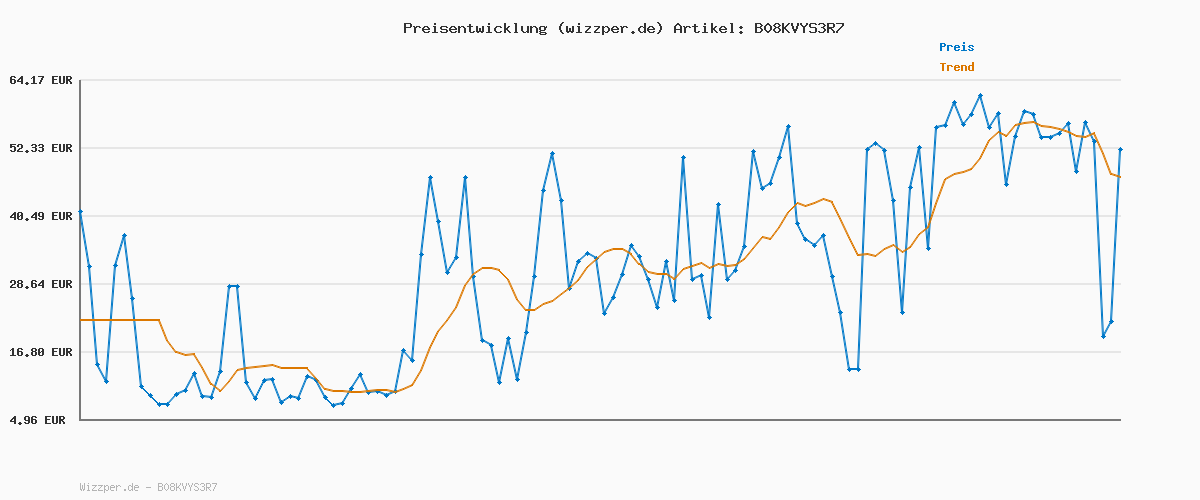
Task: Click the "Preis" legend label
Action: click(956, 47)
